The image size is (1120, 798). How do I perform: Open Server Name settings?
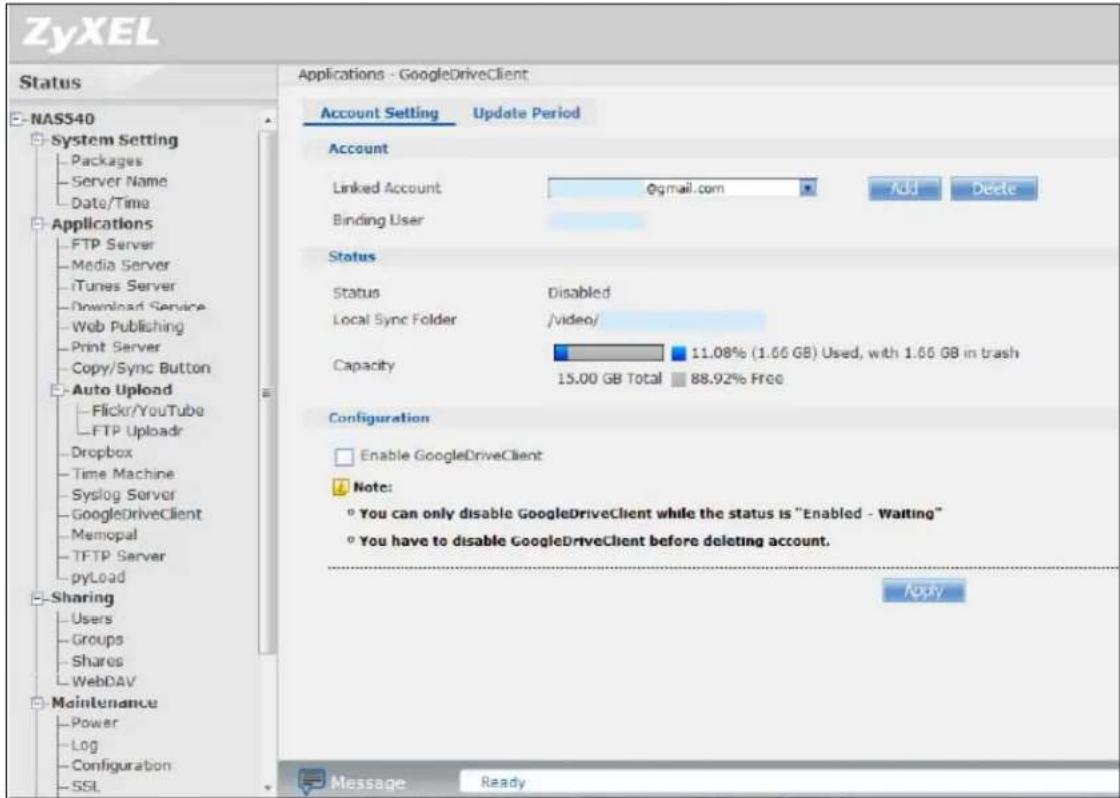(119, 181)
